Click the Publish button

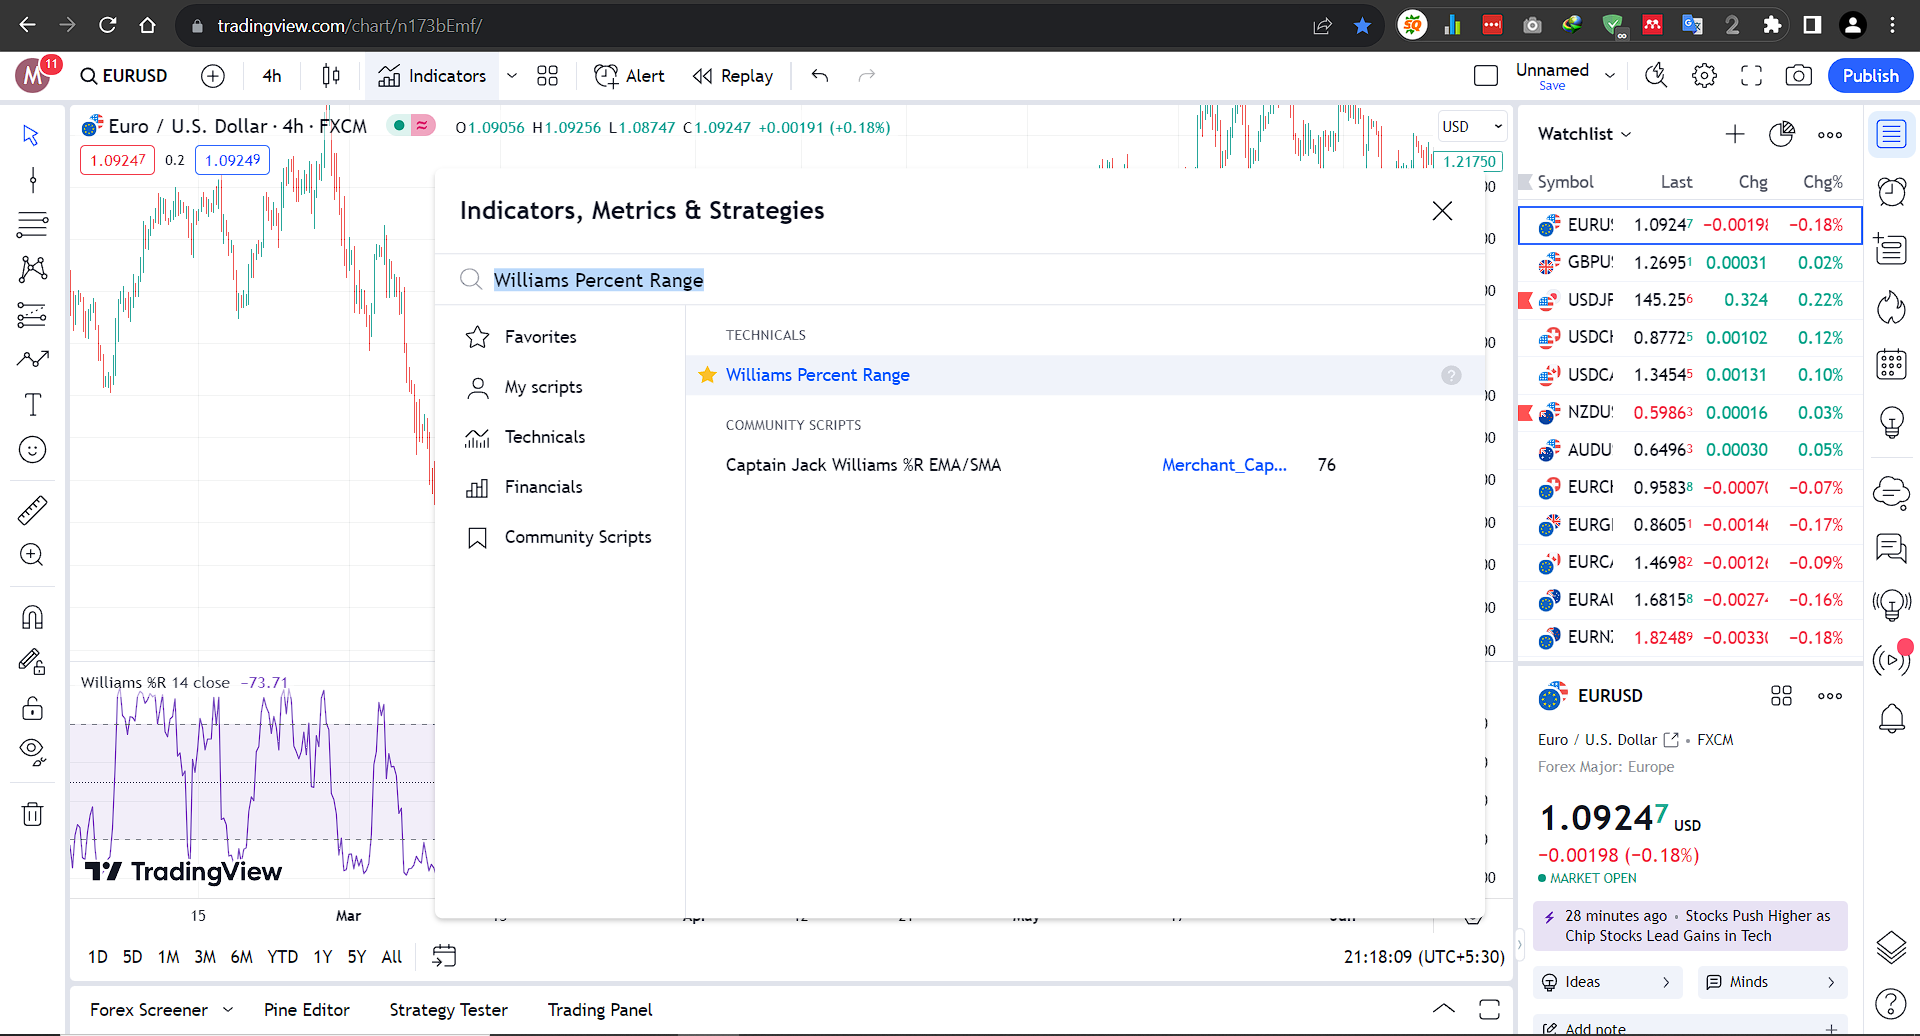(1870, 76)
